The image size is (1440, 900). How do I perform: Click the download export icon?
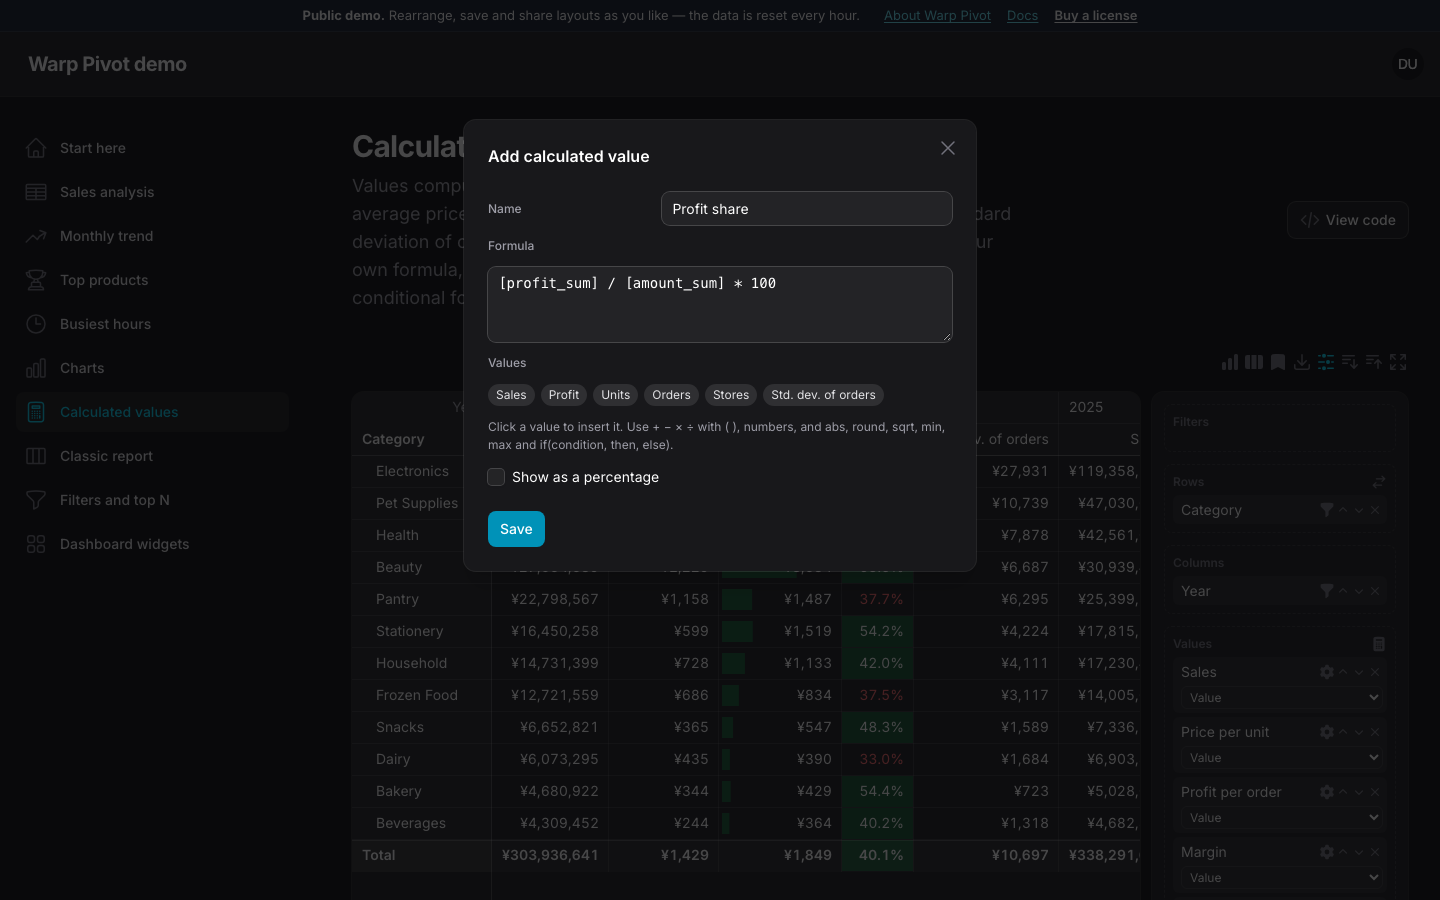pos(1302,362)
